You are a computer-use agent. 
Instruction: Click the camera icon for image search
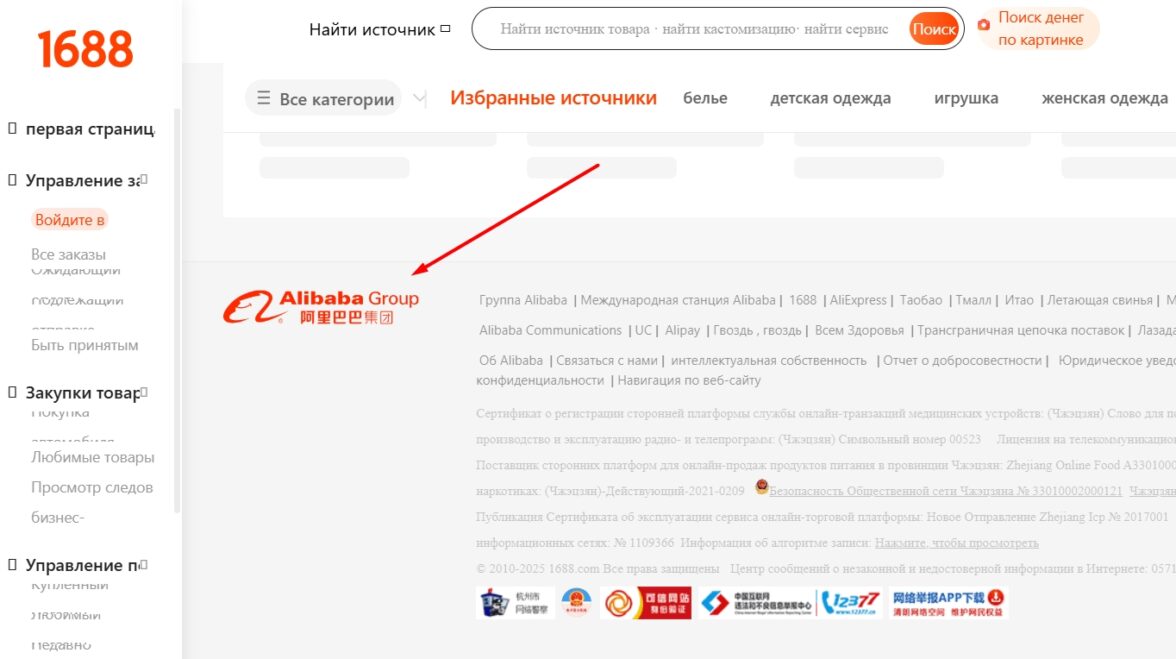[x=983, y=25]
